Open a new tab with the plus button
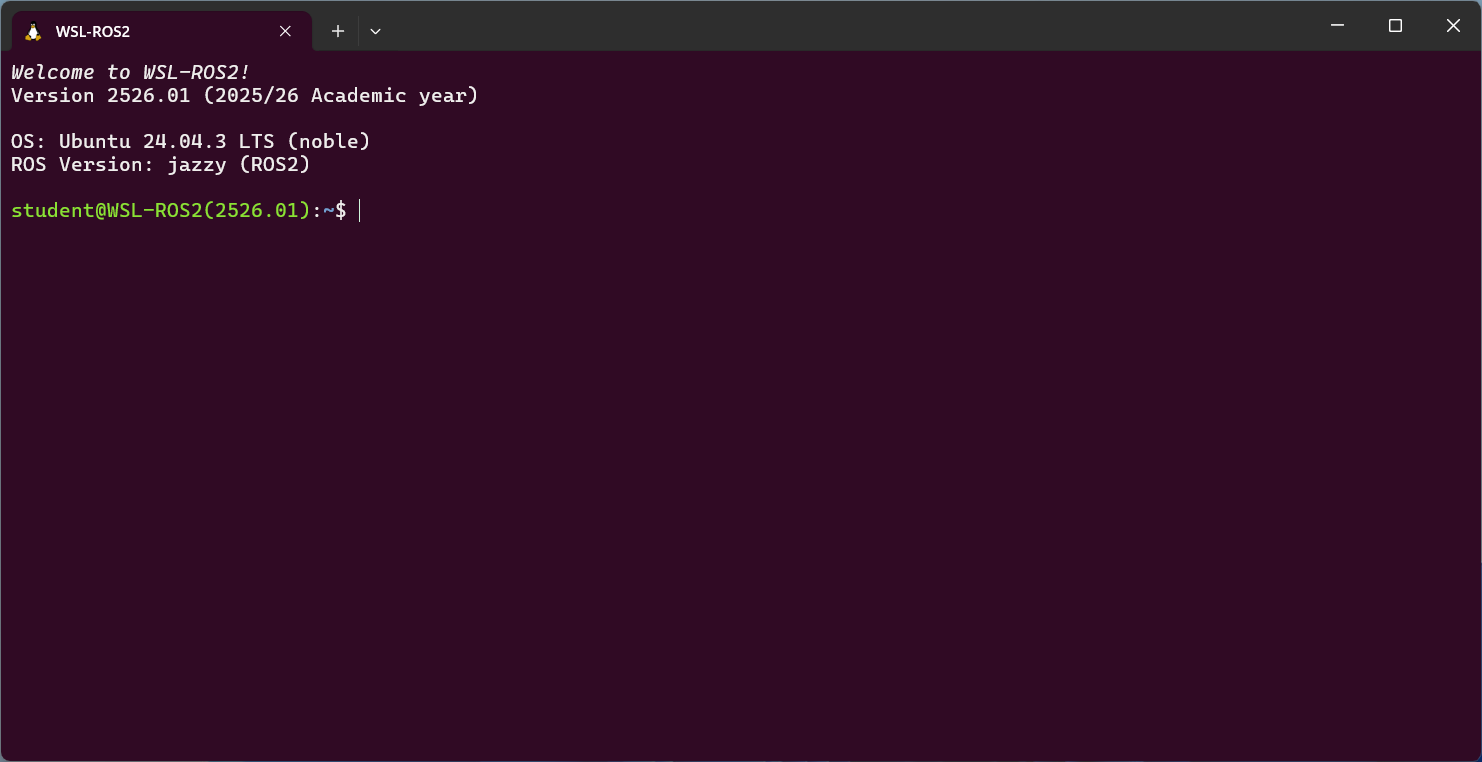 [x=338, y=31]
